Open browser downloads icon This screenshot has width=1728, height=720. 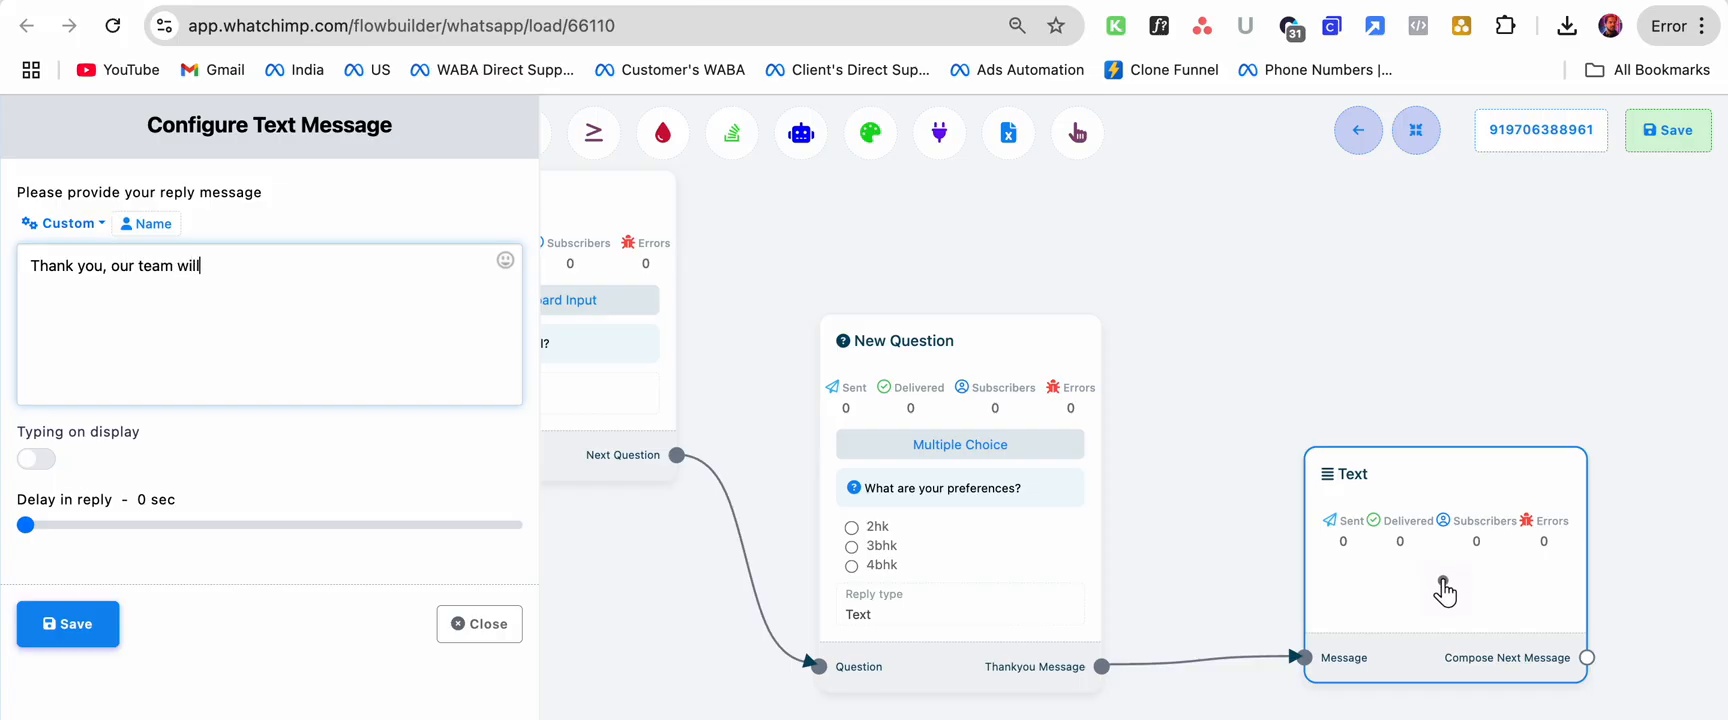point(1567,26)
